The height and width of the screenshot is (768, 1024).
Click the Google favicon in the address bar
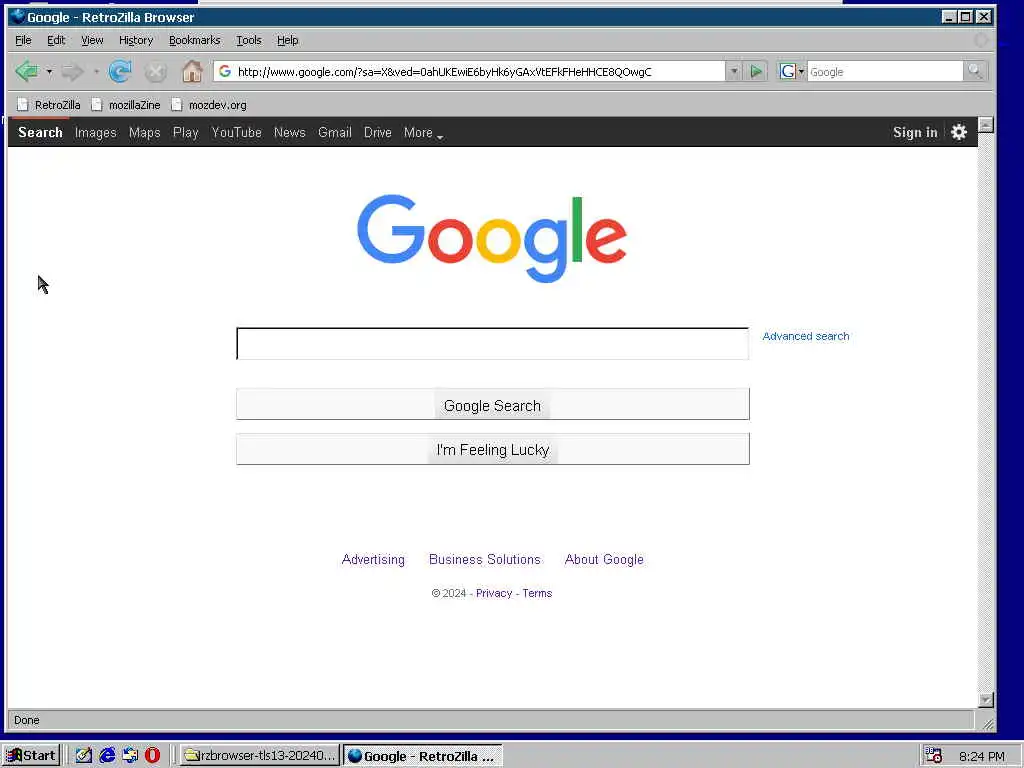tap(225, 71)
